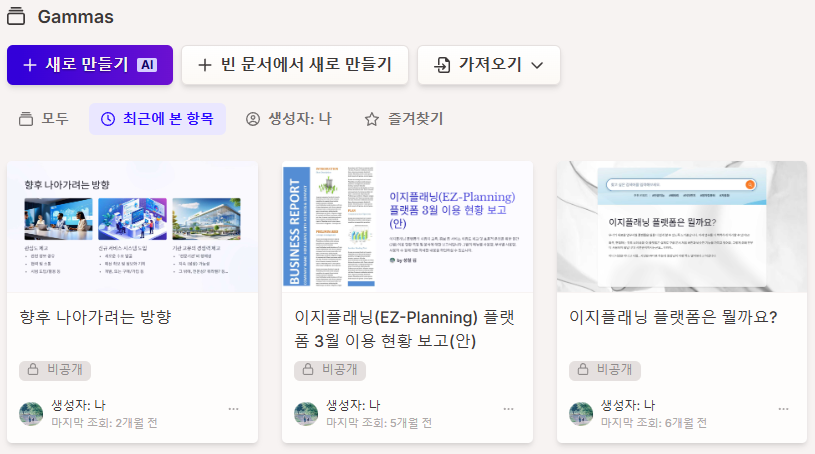Open more options on '향후 나아가려는 방향' card
This screenshot has width=815, height=454.
pos(234,409)
